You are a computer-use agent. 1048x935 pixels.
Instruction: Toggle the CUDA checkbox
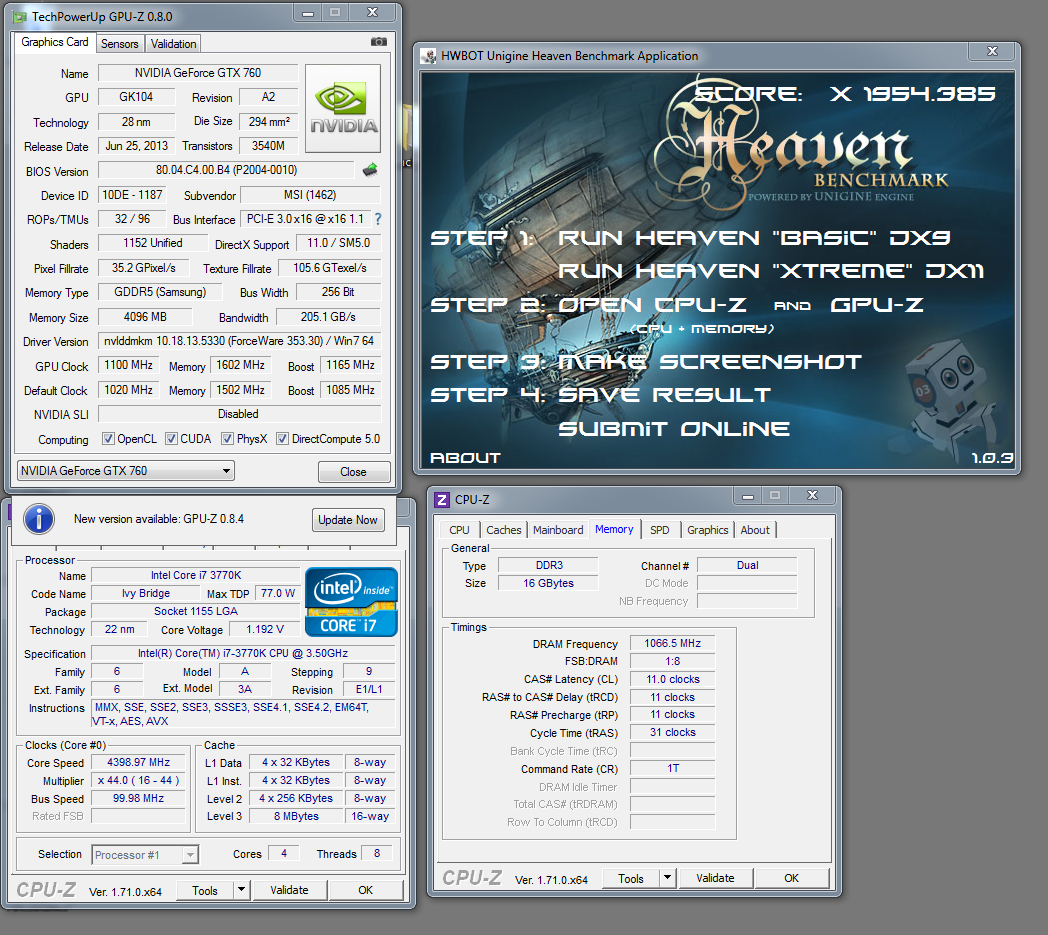171,438
